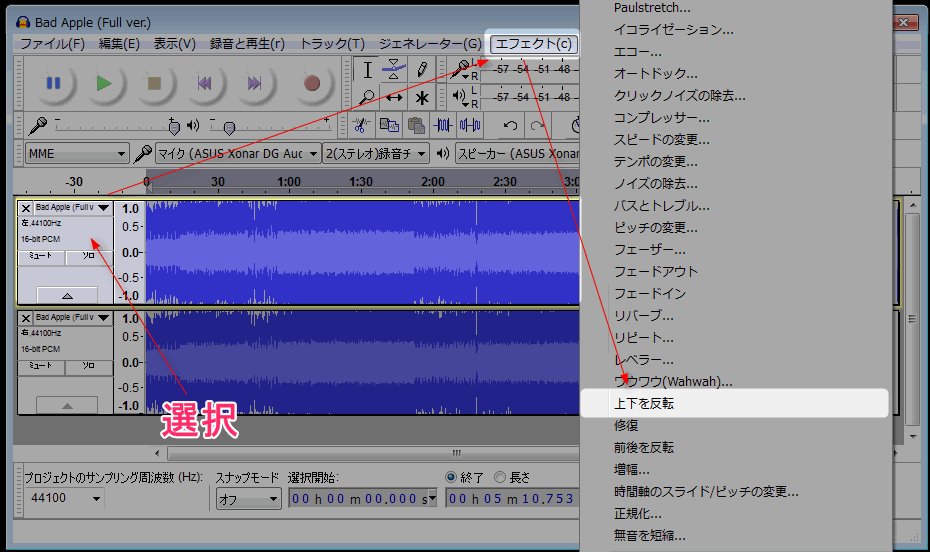Click the Pause transport button
The height and width of the screenshot is (552, 930).
(53, 84)
